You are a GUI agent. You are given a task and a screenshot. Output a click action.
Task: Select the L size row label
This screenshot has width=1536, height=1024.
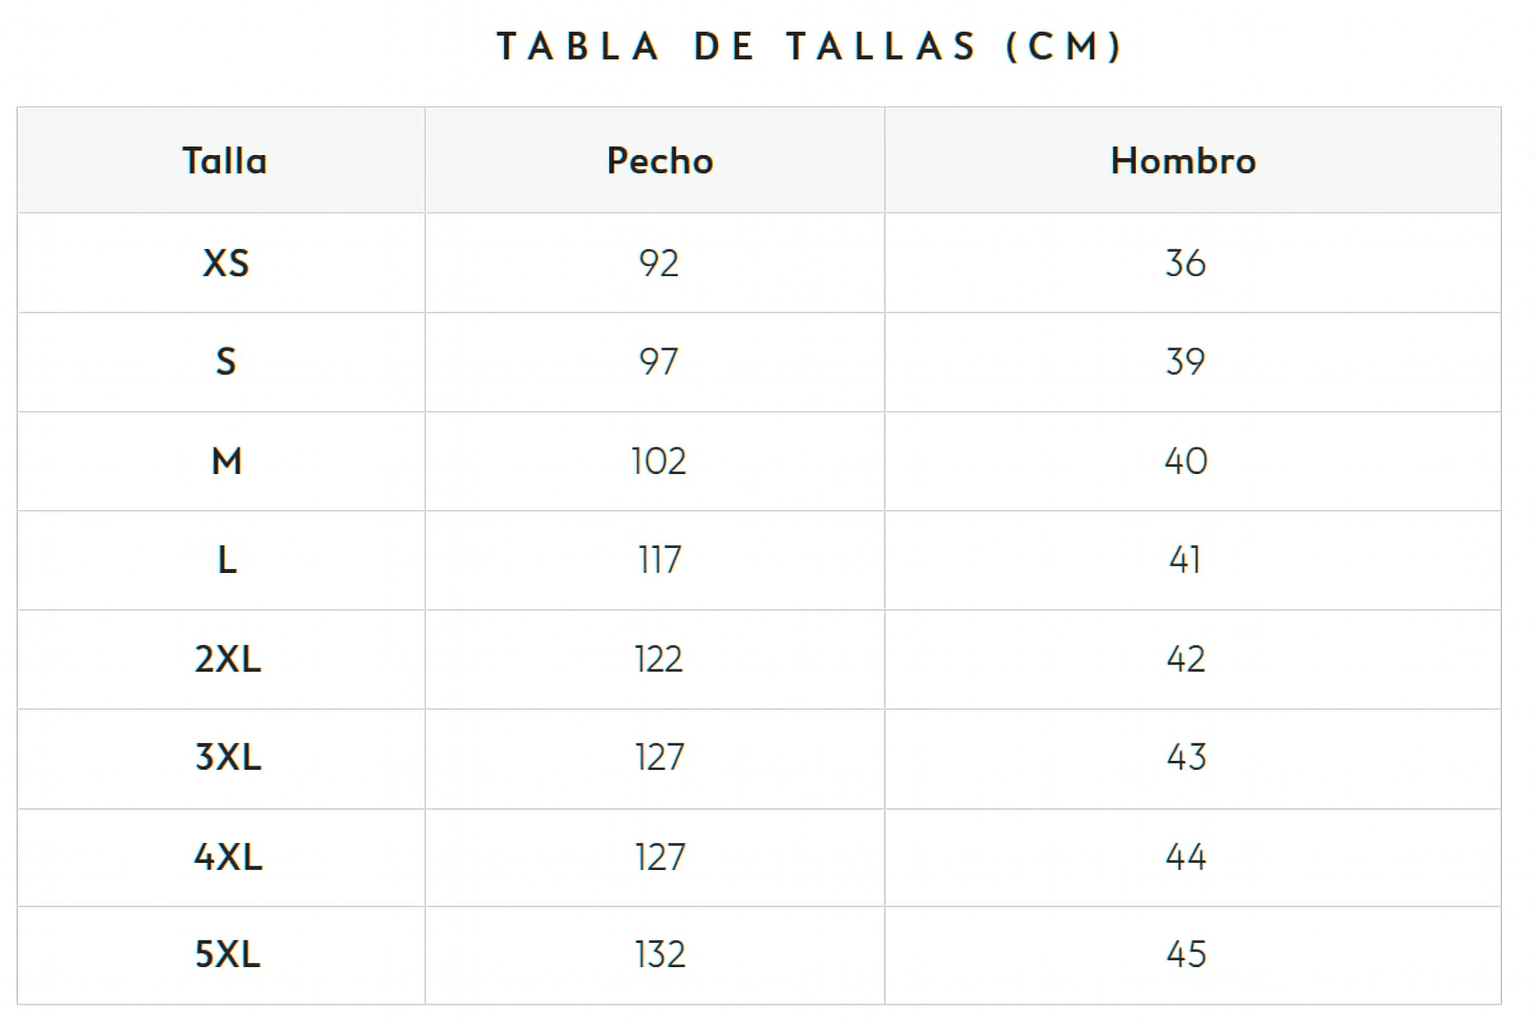click(x=227, y=560)
